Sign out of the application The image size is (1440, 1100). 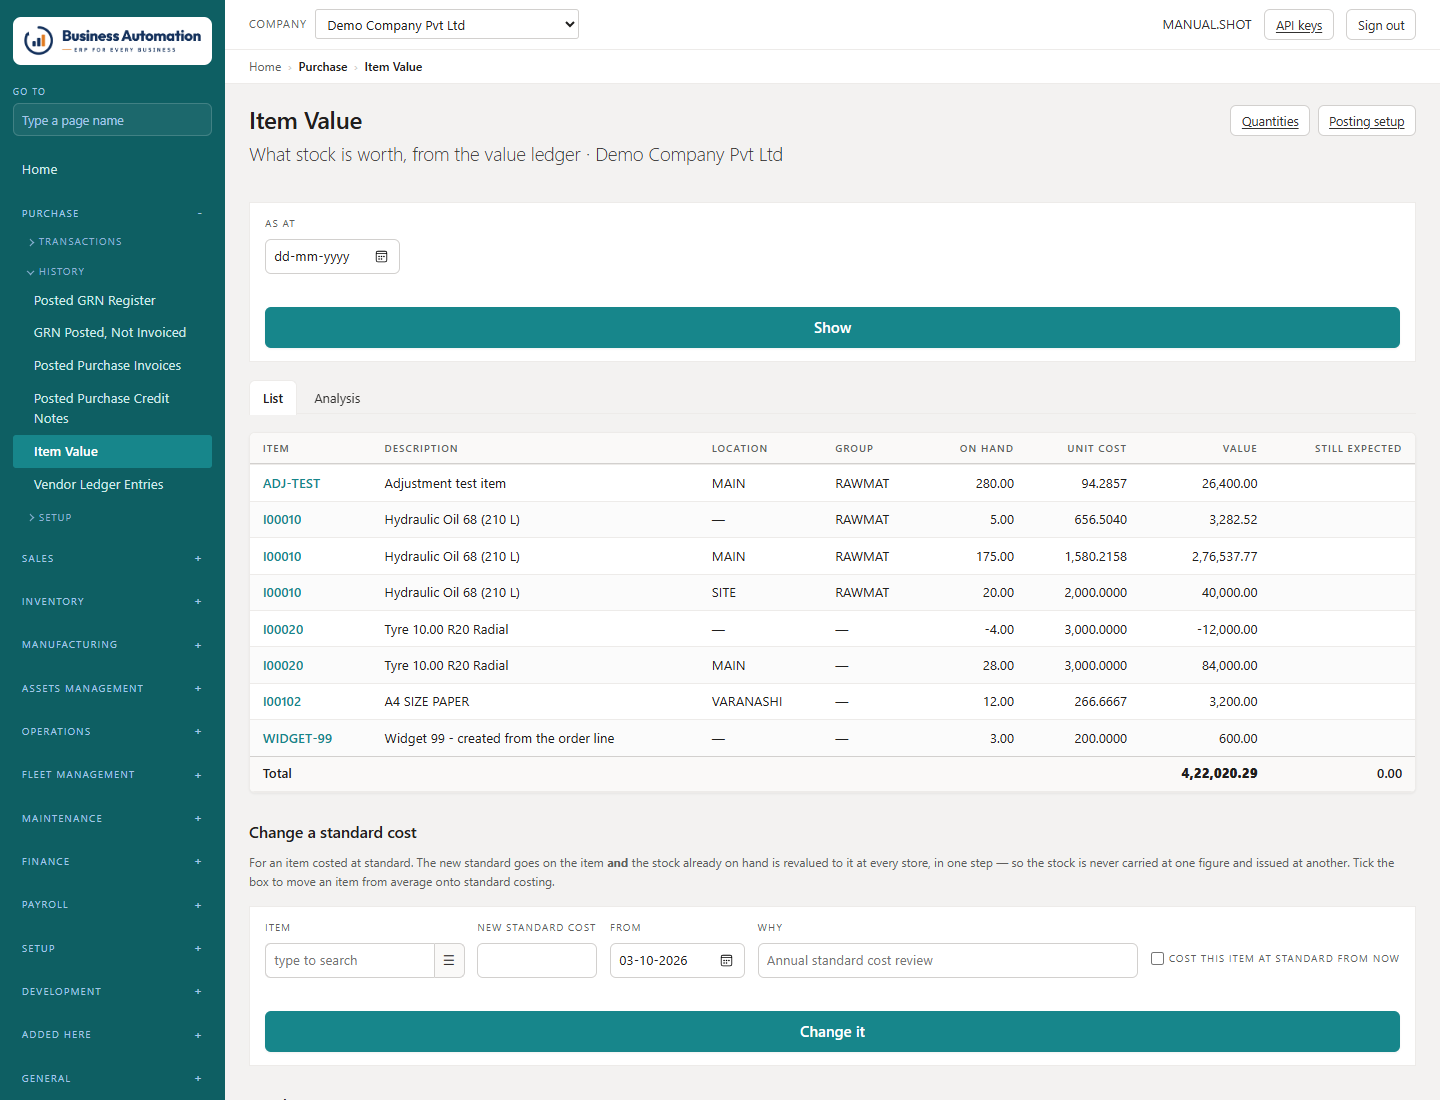pyautogui.click(x=1381, y=25)
